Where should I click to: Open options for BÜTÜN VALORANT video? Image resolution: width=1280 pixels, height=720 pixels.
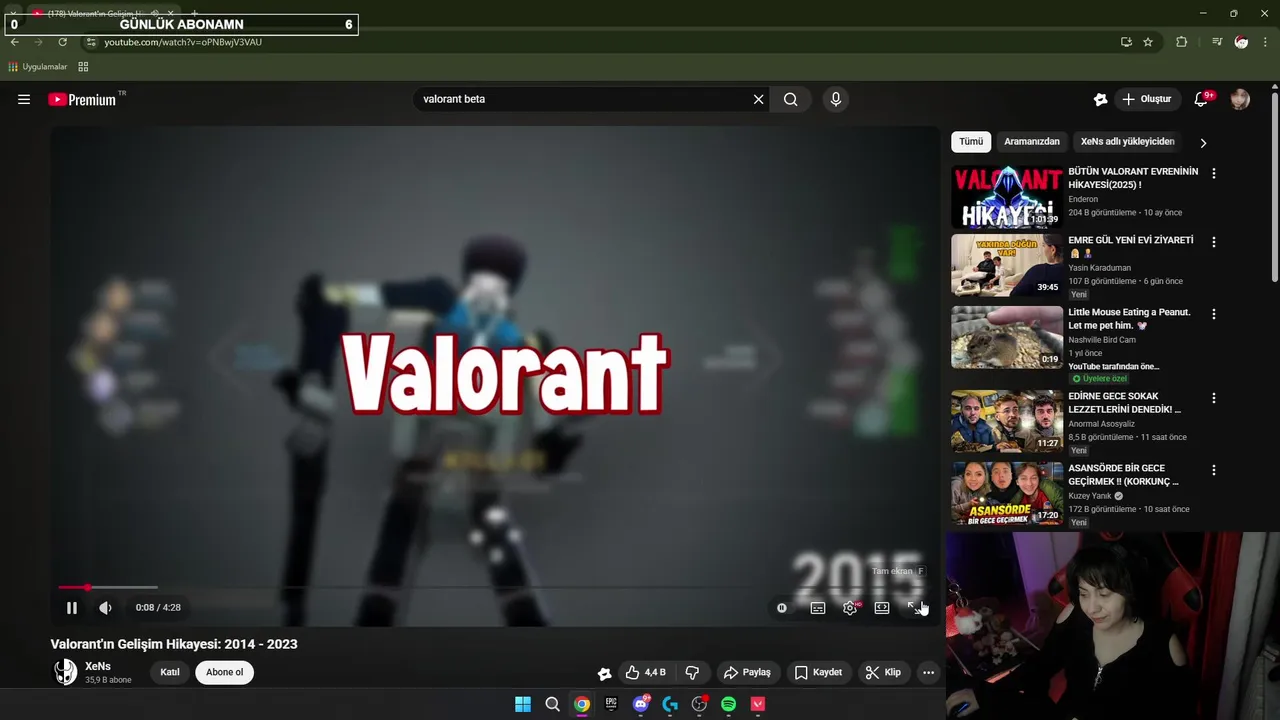point(1214,173)
